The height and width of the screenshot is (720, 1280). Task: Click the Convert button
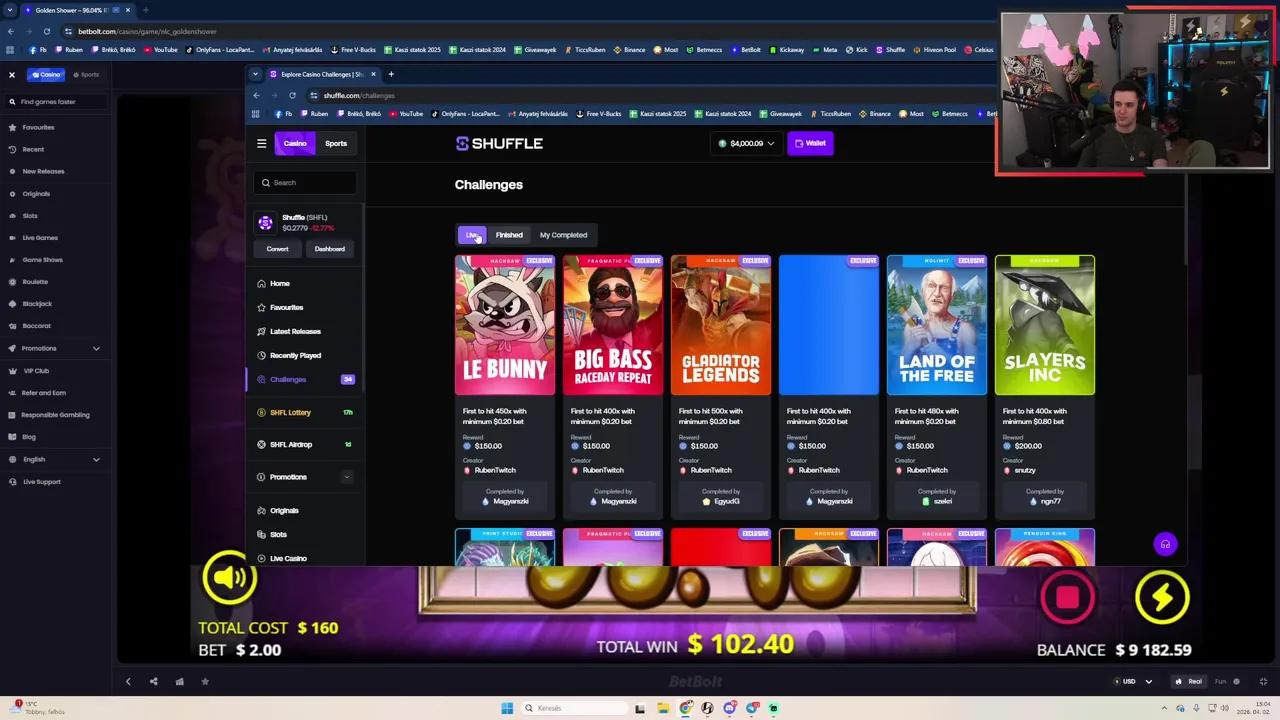tap(277, 248)
